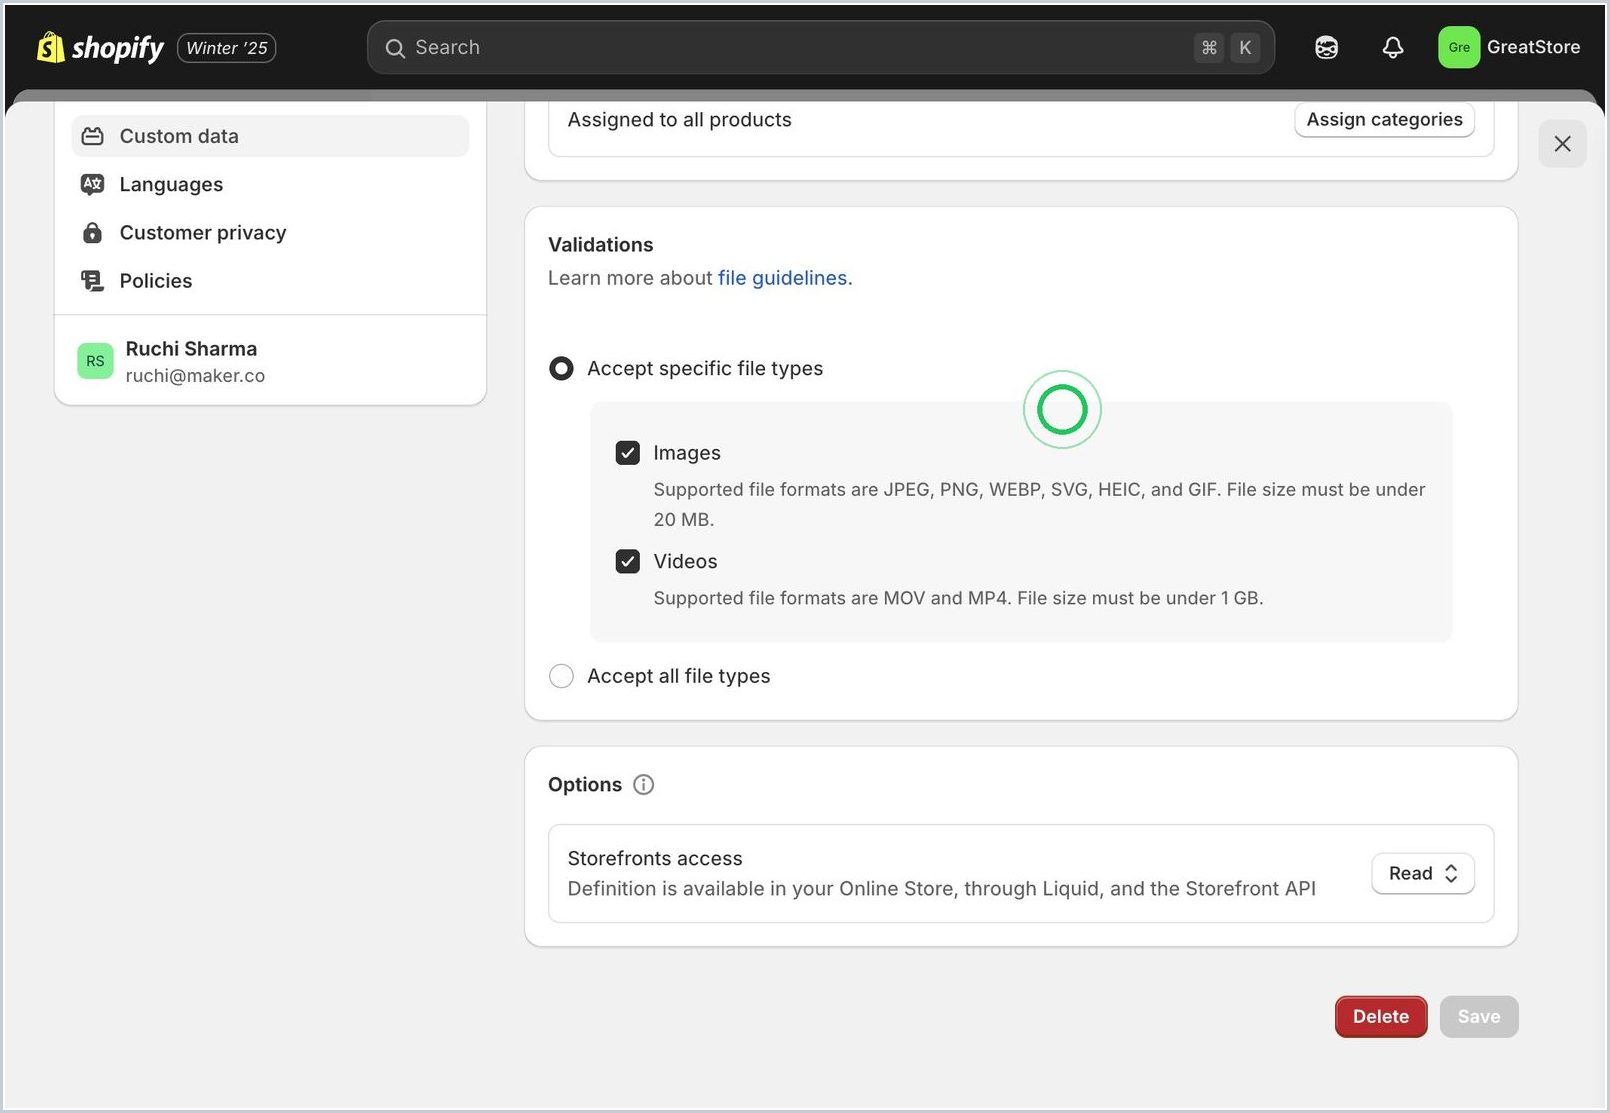Image resolution: width=1610 pixels, height=1113 pixels.
Task: Open the Options info icon
Action: click(x=644, y=785)
